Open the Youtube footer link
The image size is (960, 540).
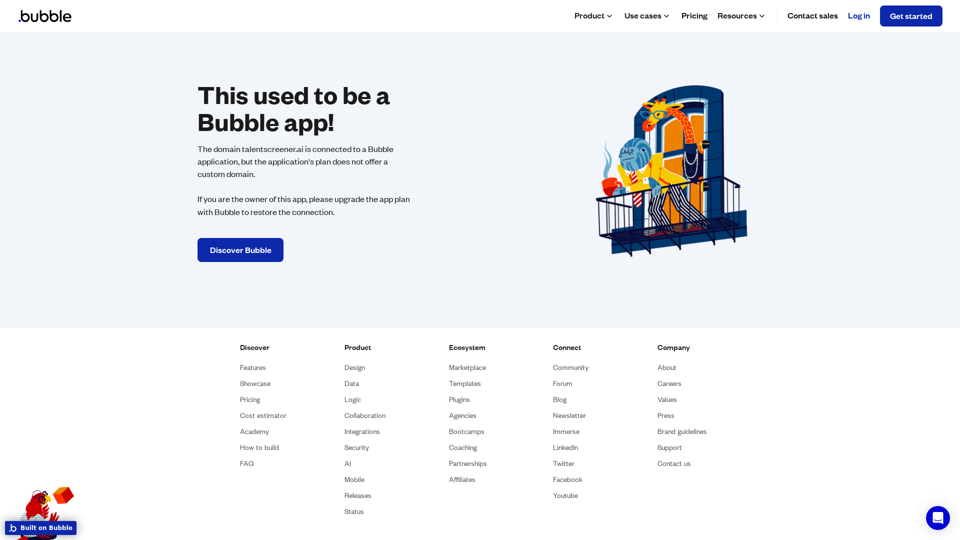[x=565, y=495]
